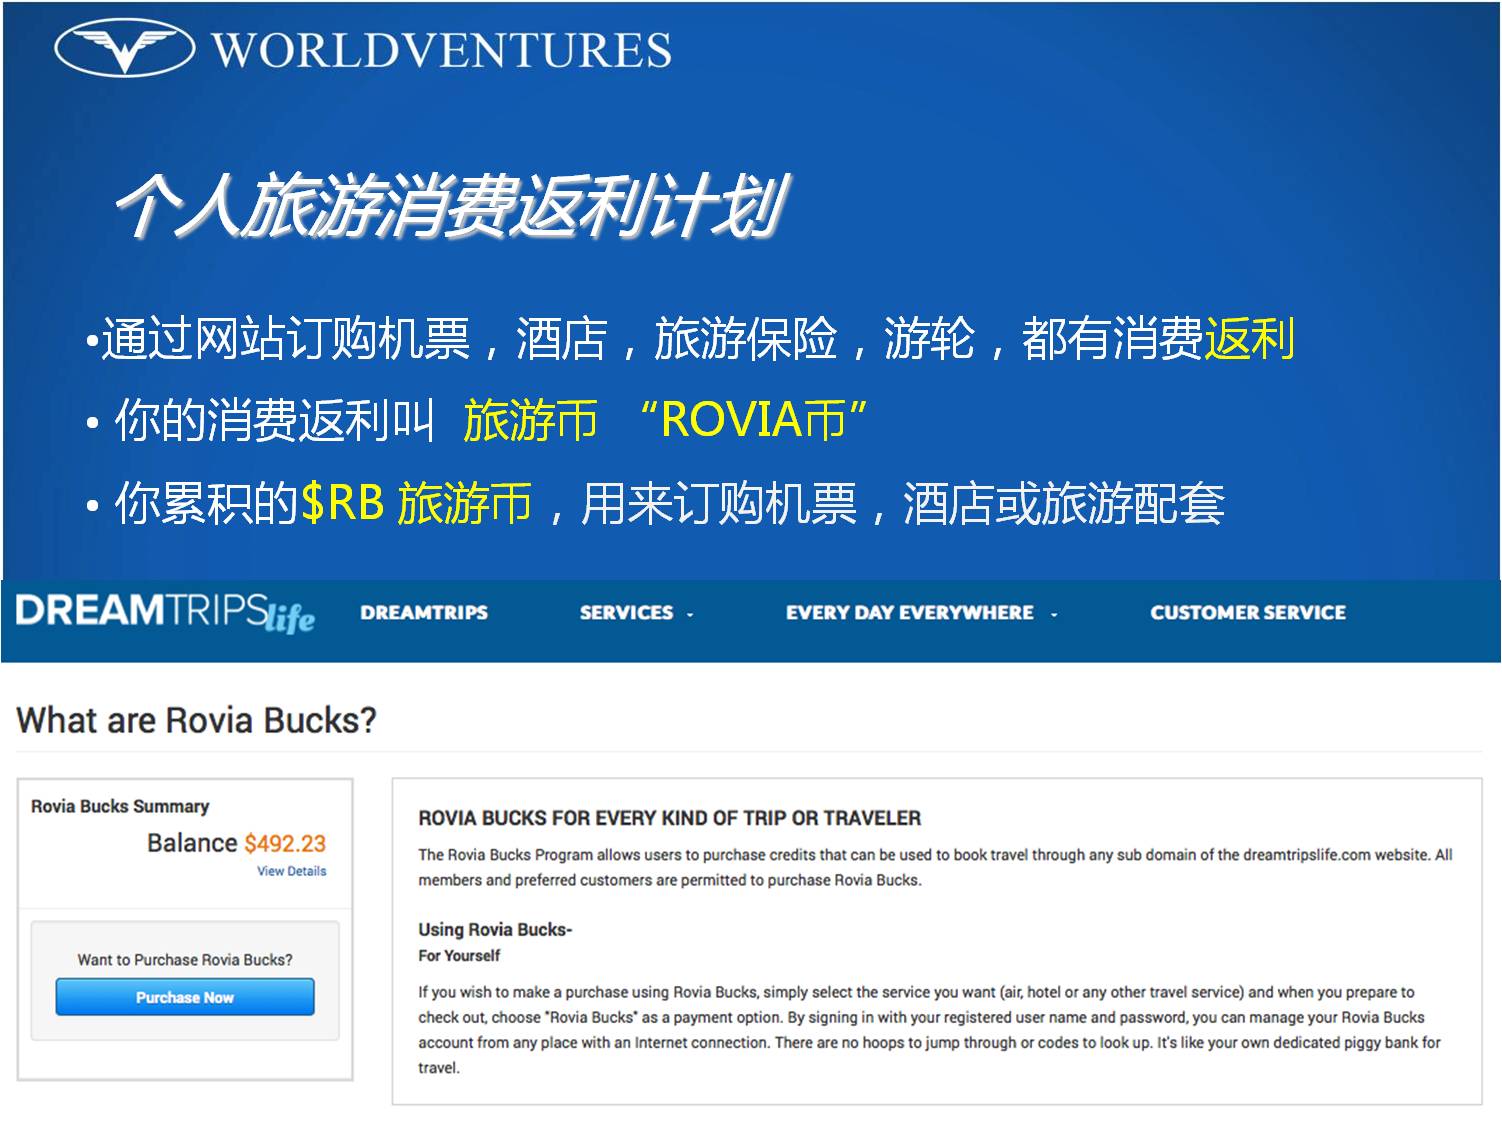This screenshot has width=1502, height=1140.
Task: Click the Balance label
Action: pos(192,843)
